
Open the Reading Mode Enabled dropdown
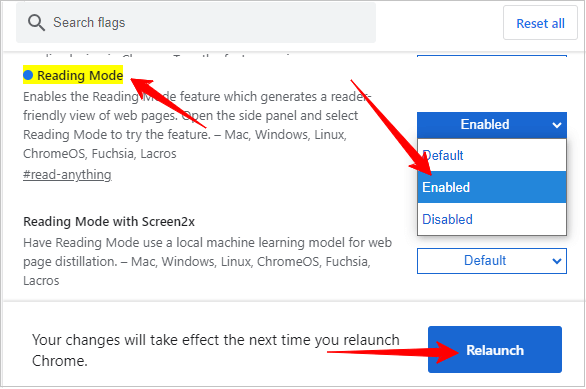pos(492,124)
